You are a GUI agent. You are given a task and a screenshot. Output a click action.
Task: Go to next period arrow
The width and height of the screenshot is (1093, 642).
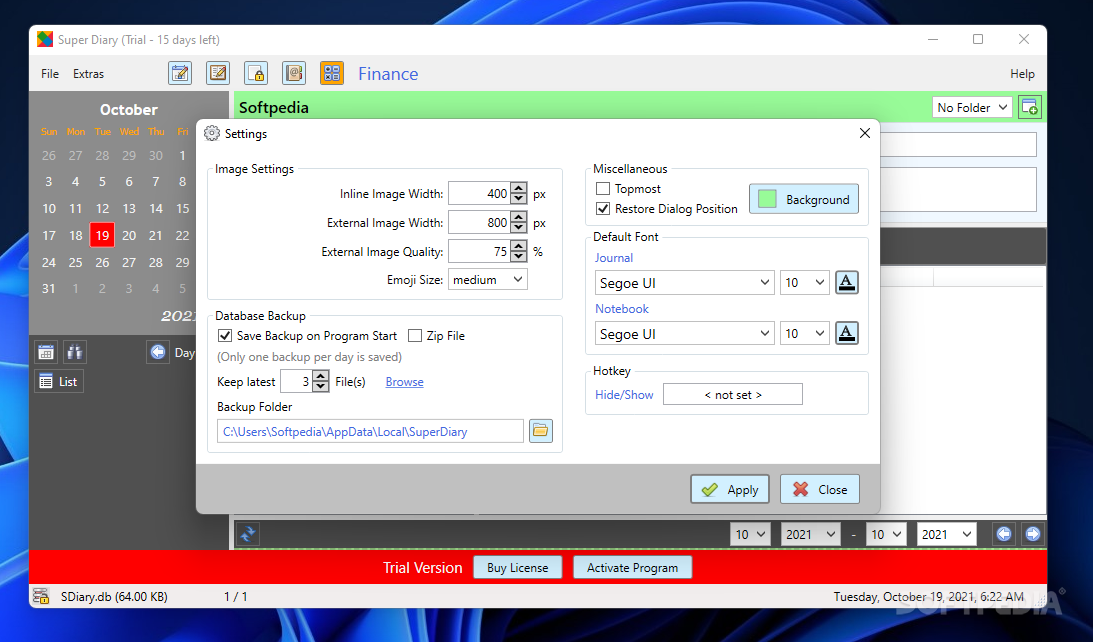(x=1032, y=534)
